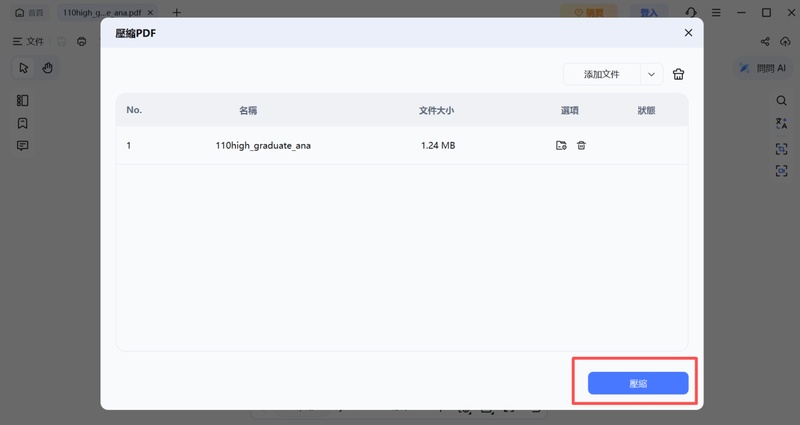This screenshot has height=425, width=800.
Task: Click the 添加文件 add file button
Action: point(601,74)
